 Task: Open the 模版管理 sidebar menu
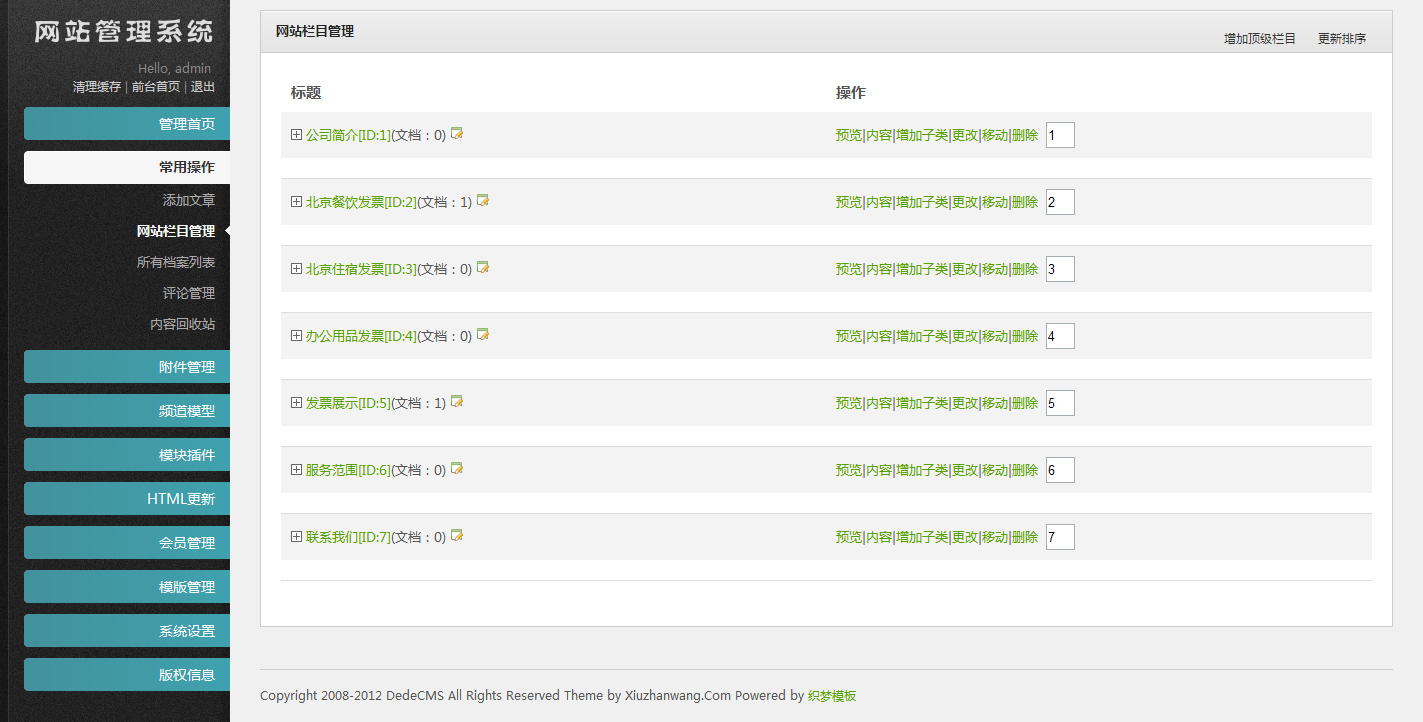point(127,587)
